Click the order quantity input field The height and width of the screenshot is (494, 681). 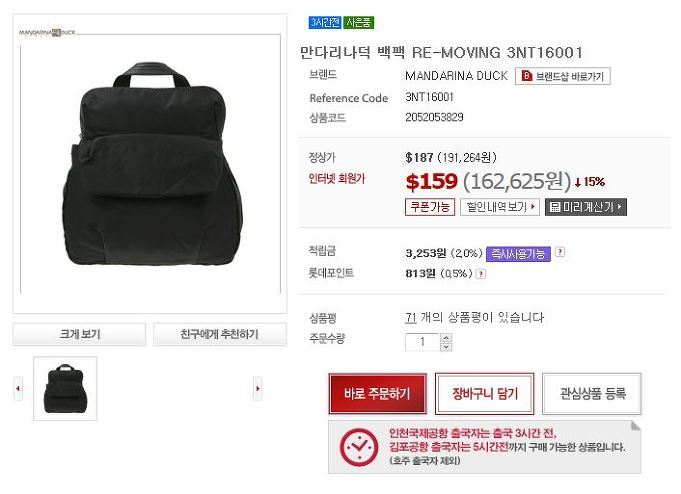(x=423, y=342)
